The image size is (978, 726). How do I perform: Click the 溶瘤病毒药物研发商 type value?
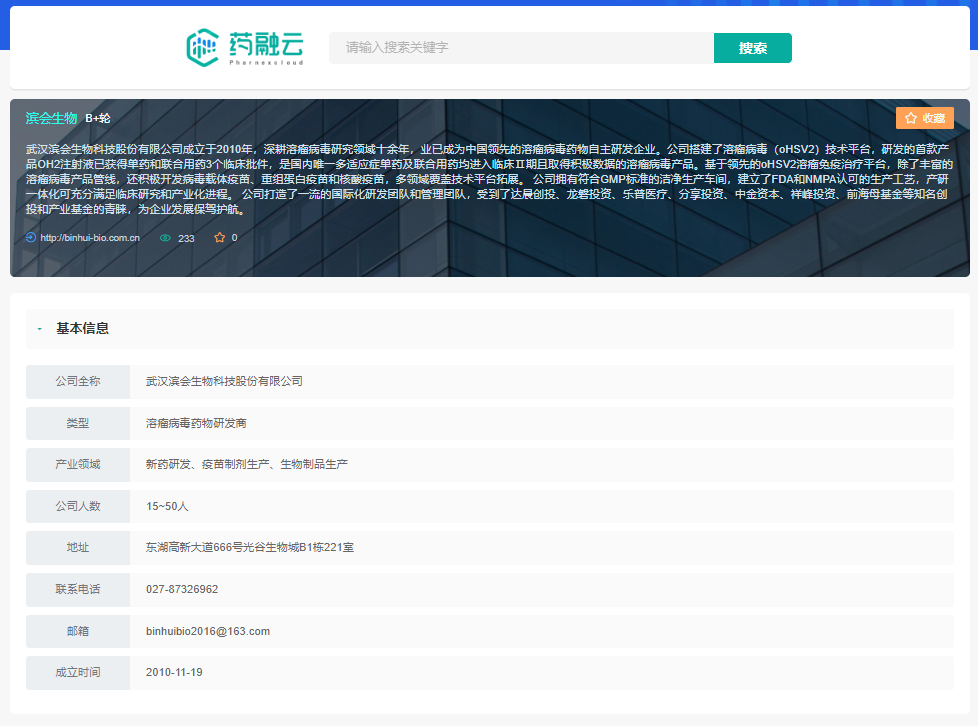[196, 423]
